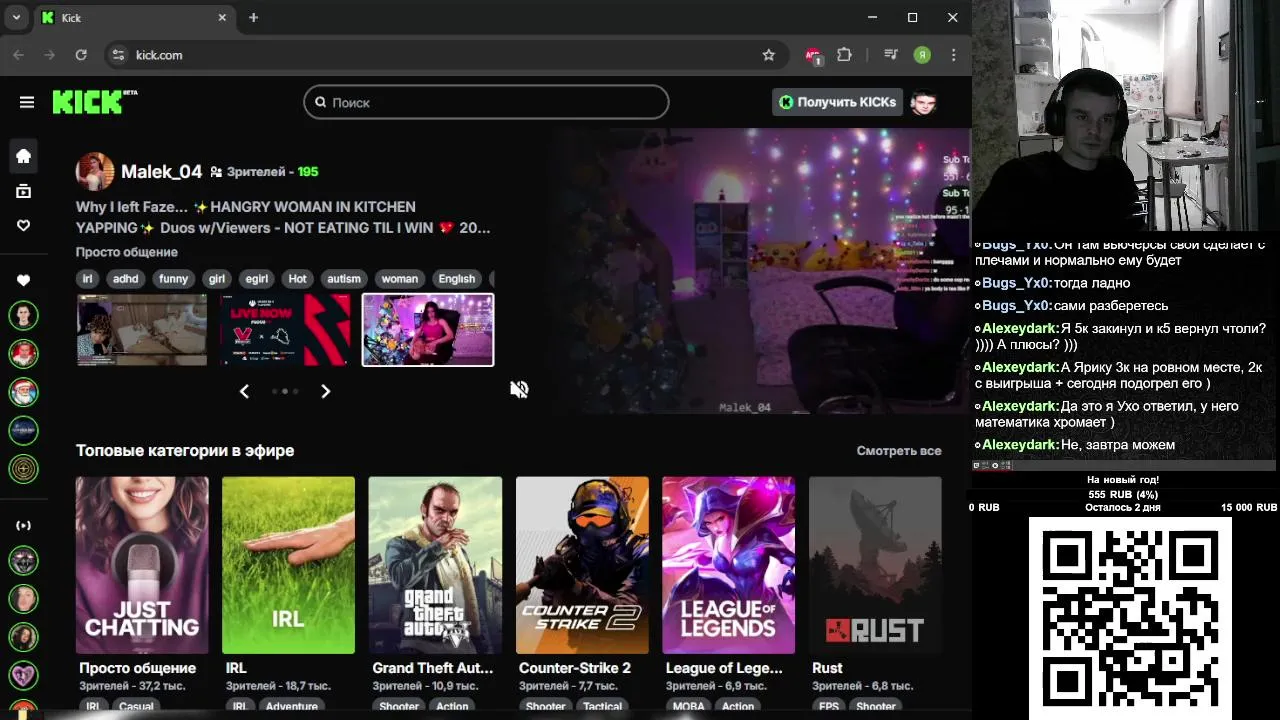Select the 'woman' tag
The image size is (1280, 720).
point(400,279)
